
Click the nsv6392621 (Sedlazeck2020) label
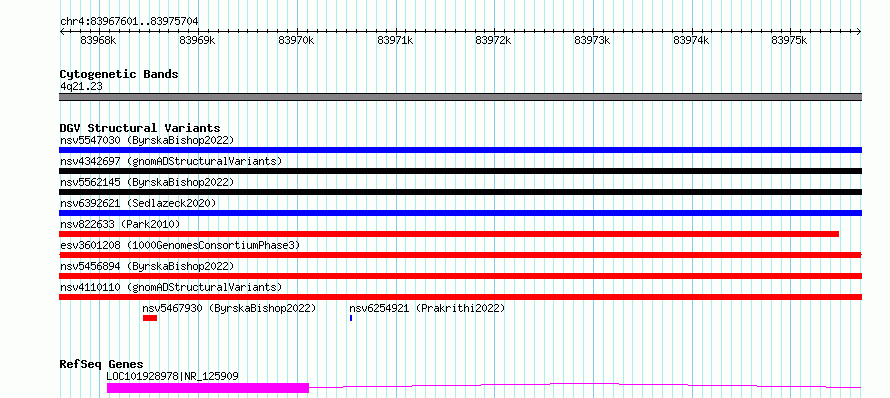pos(138,203)
